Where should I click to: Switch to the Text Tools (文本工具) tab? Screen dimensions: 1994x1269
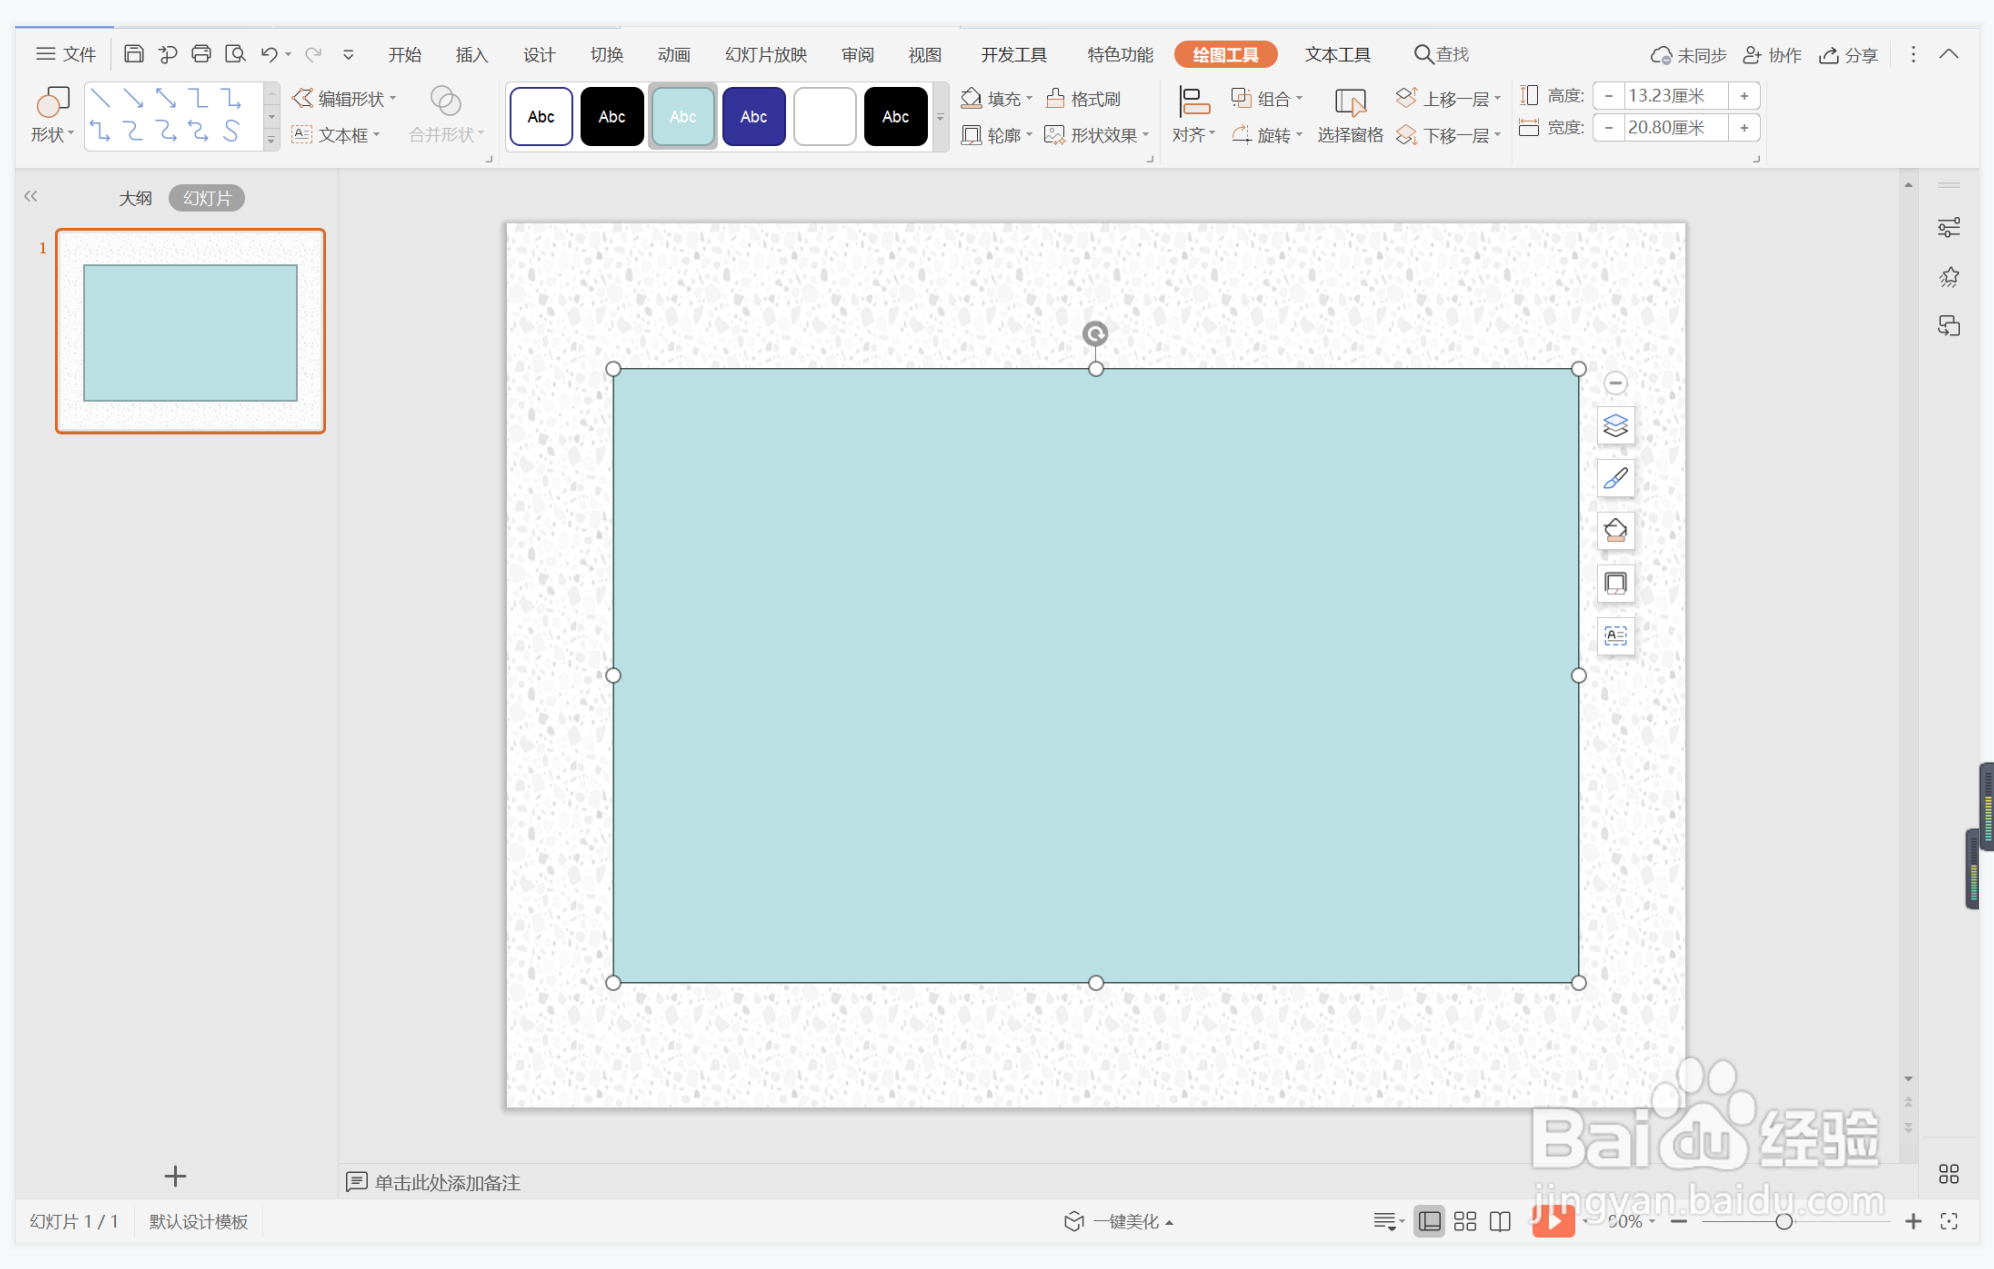pos(1336,55)
